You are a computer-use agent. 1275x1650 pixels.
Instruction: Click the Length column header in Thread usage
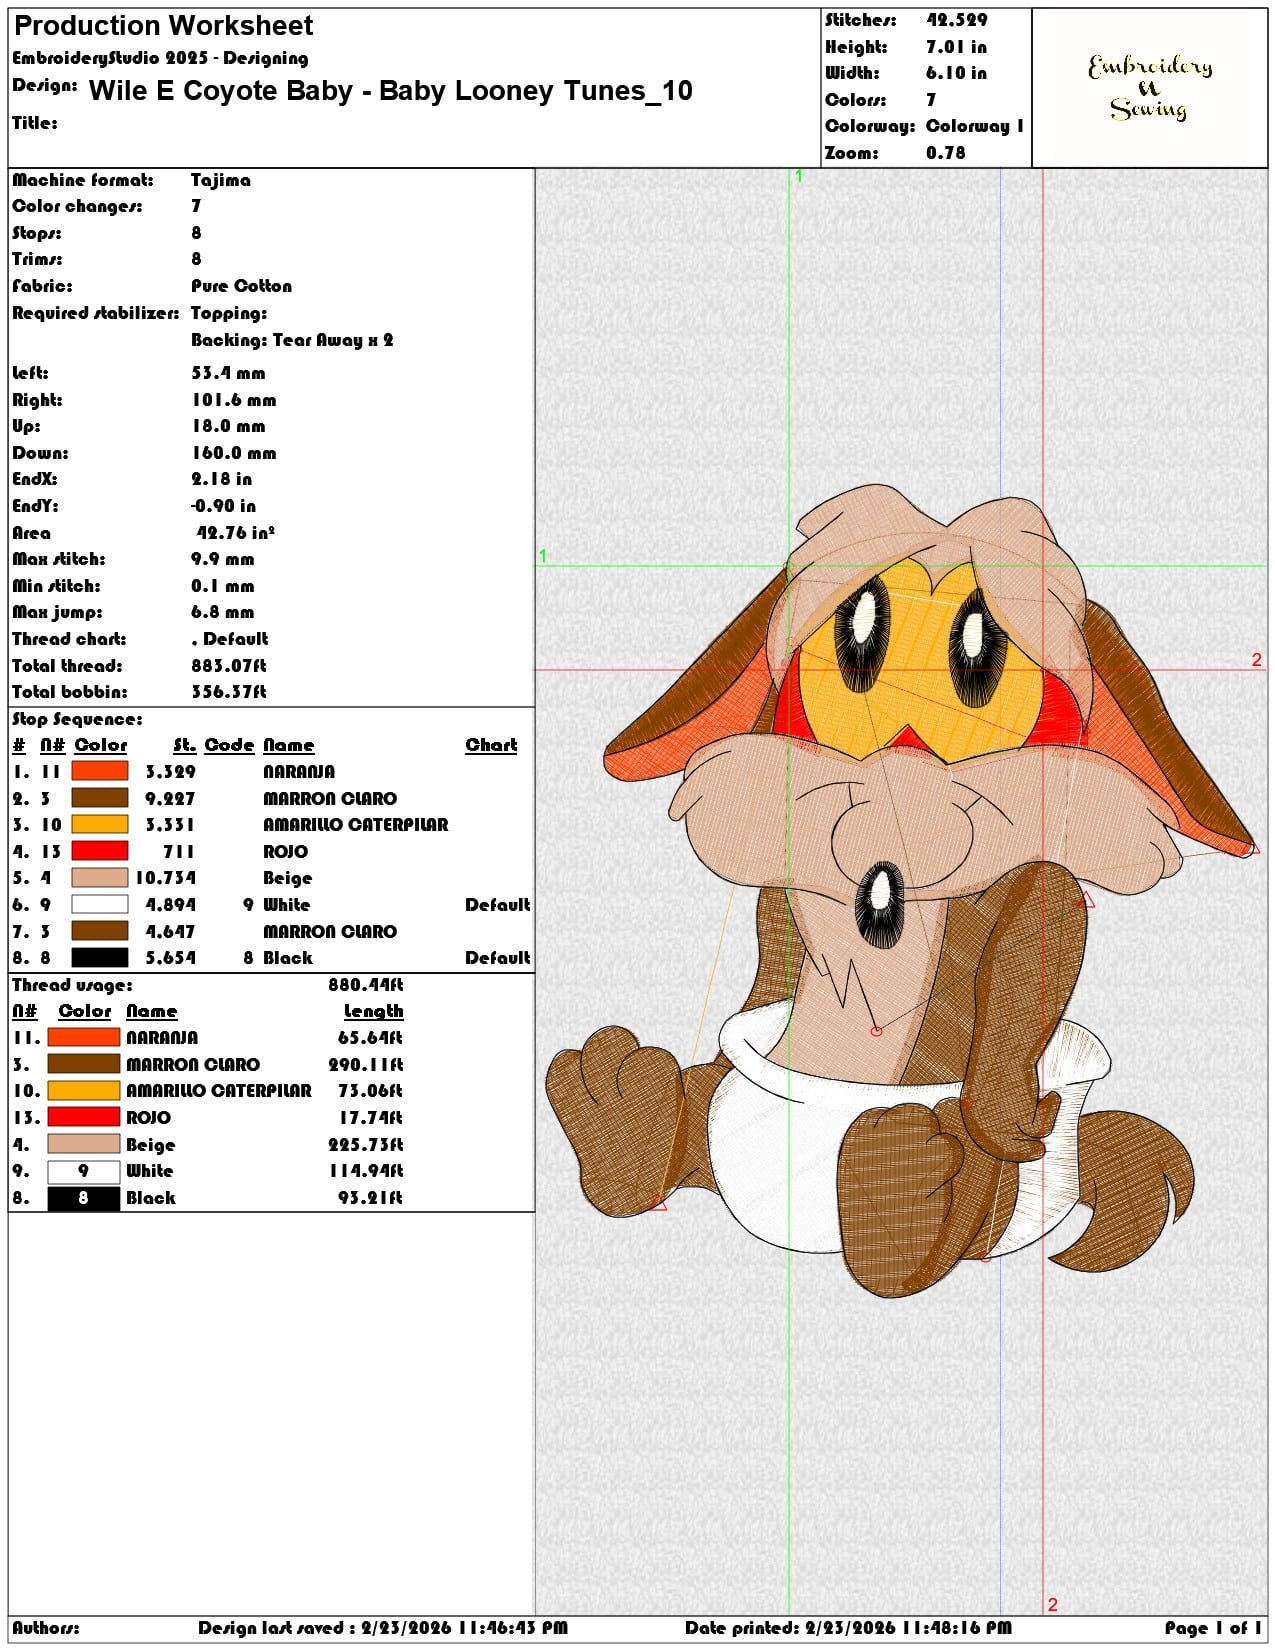[374, 1011]
